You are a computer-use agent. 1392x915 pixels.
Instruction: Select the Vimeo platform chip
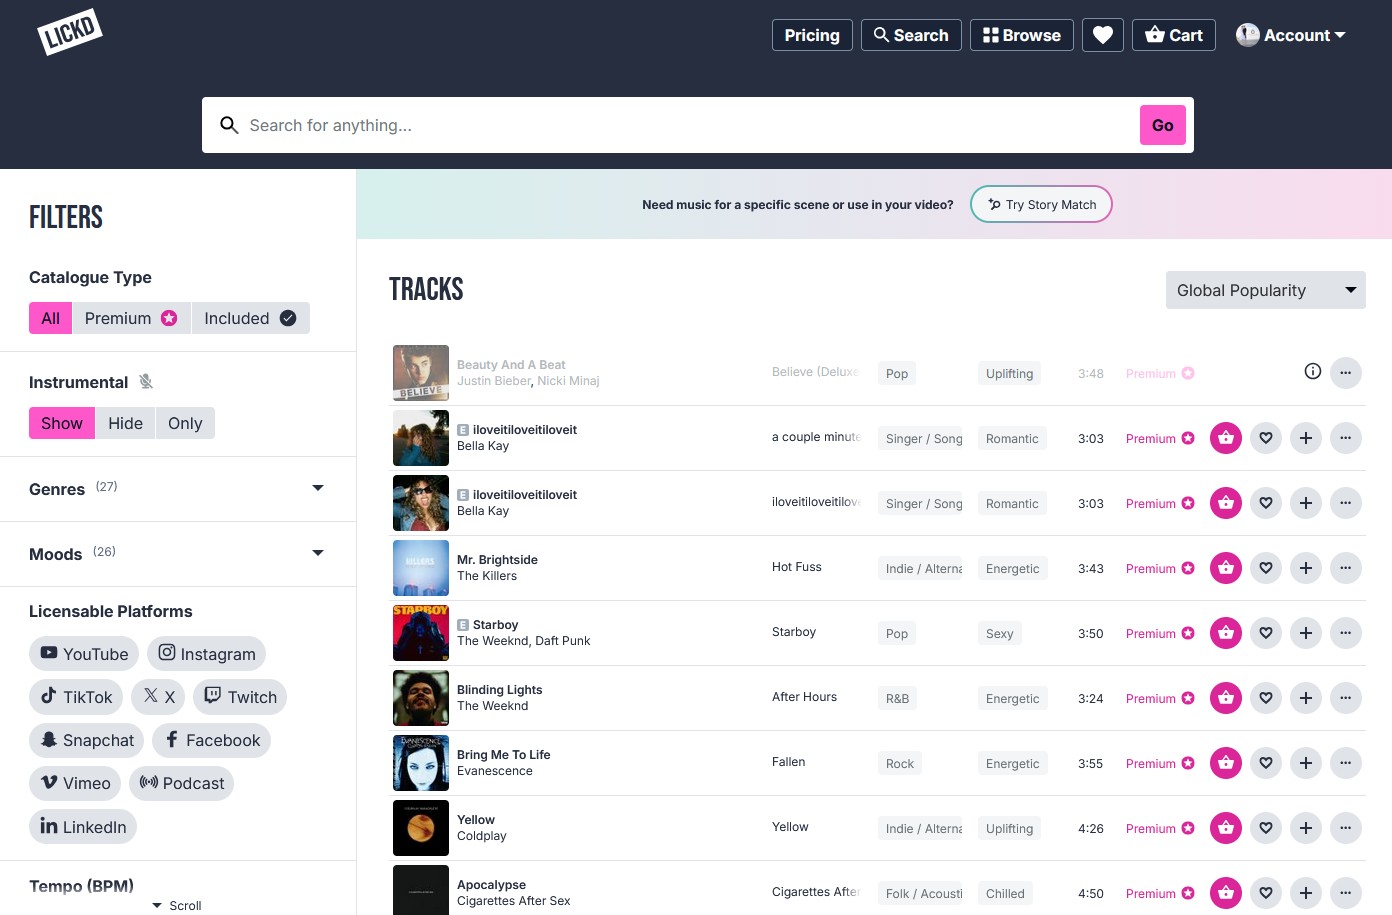coord(75,783)
